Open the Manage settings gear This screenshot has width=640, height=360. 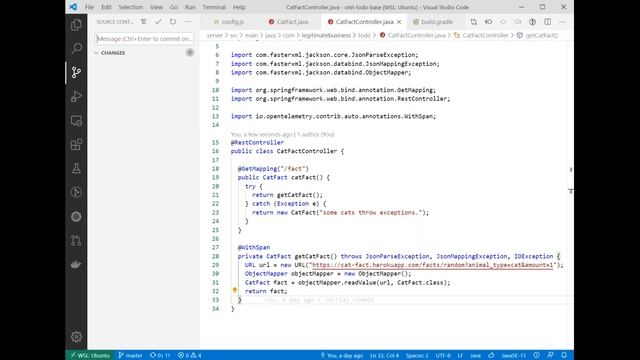click(x=76, y=337)
